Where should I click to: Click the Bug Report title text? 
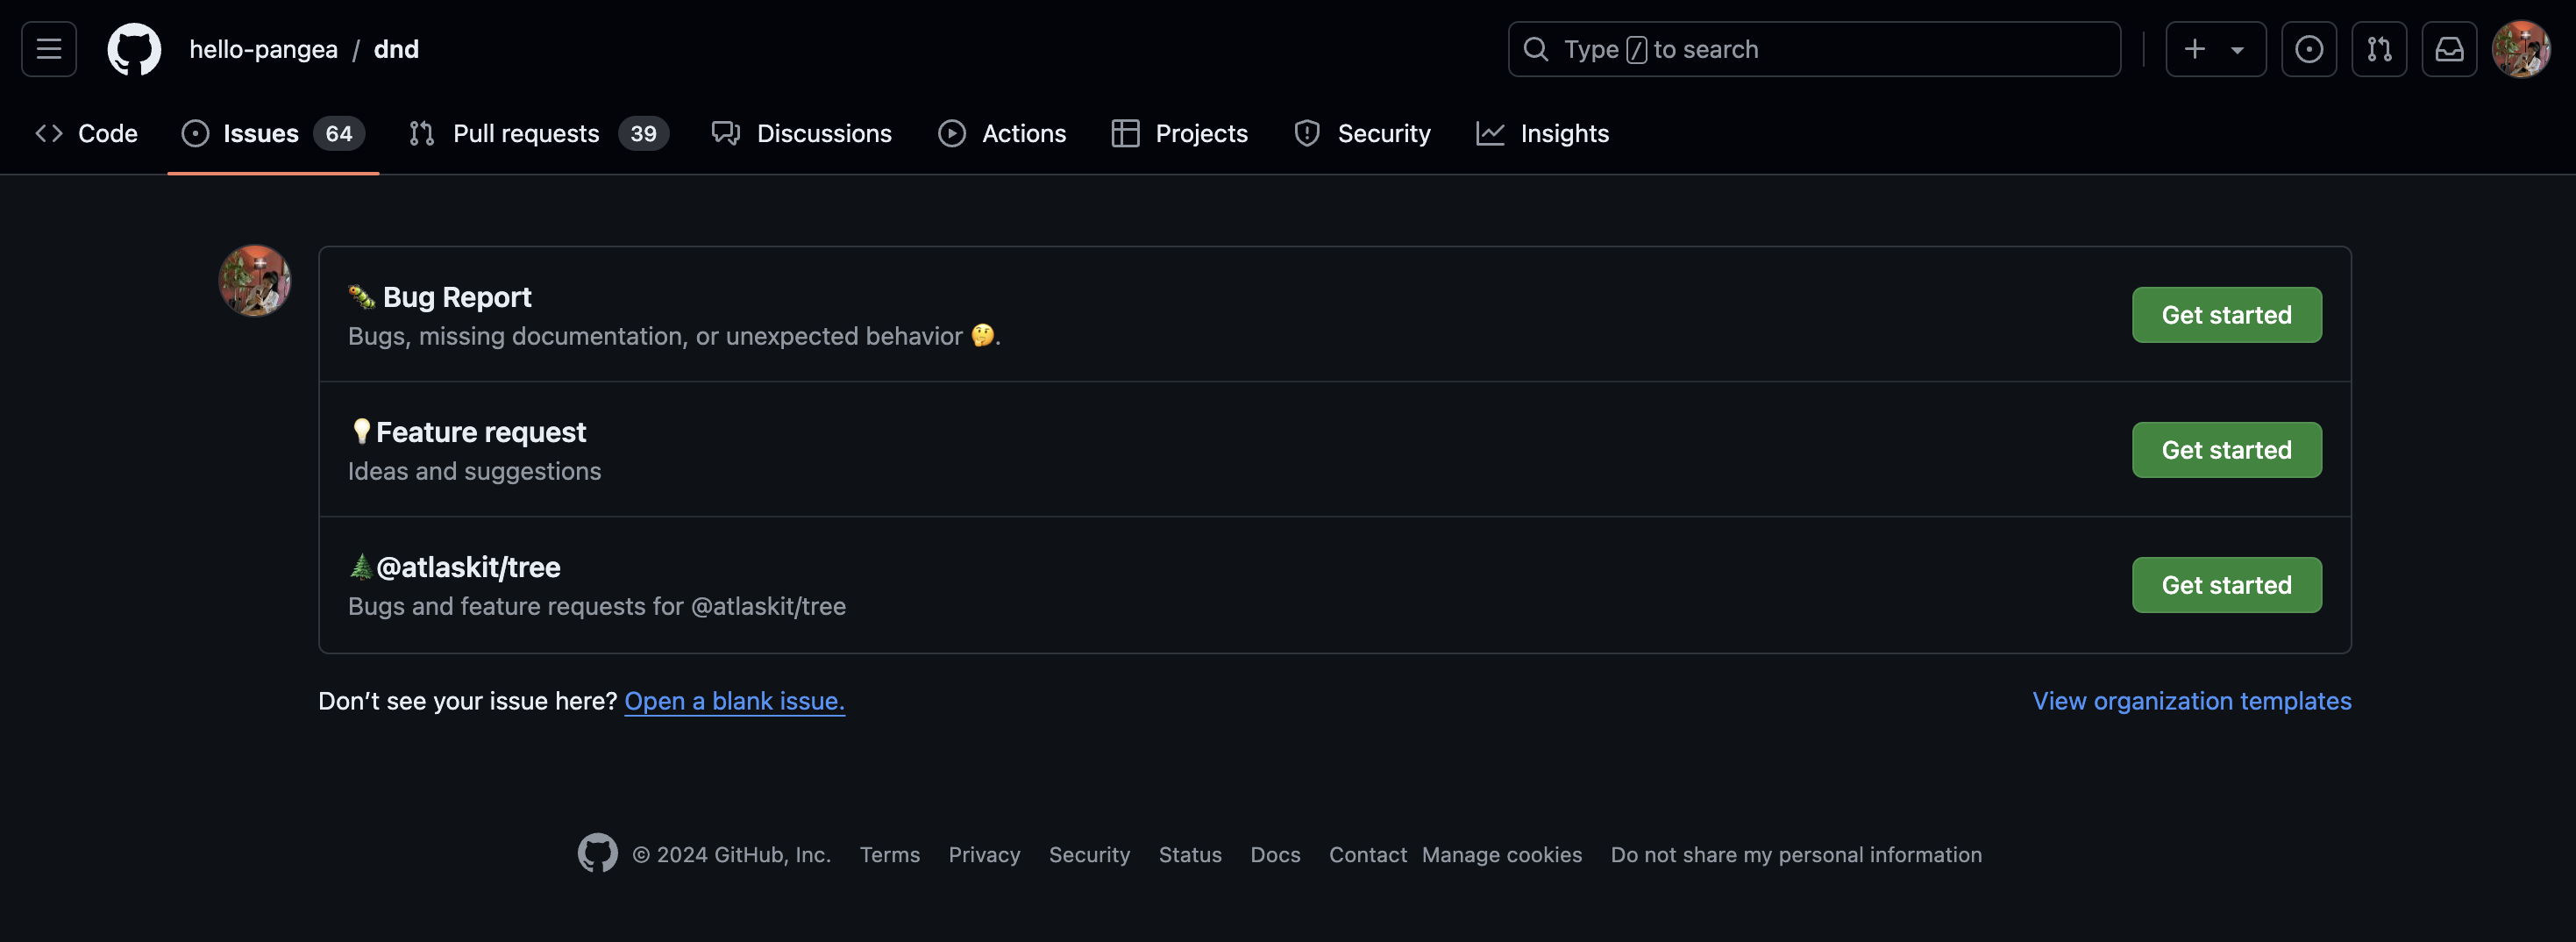coord(457,297)
